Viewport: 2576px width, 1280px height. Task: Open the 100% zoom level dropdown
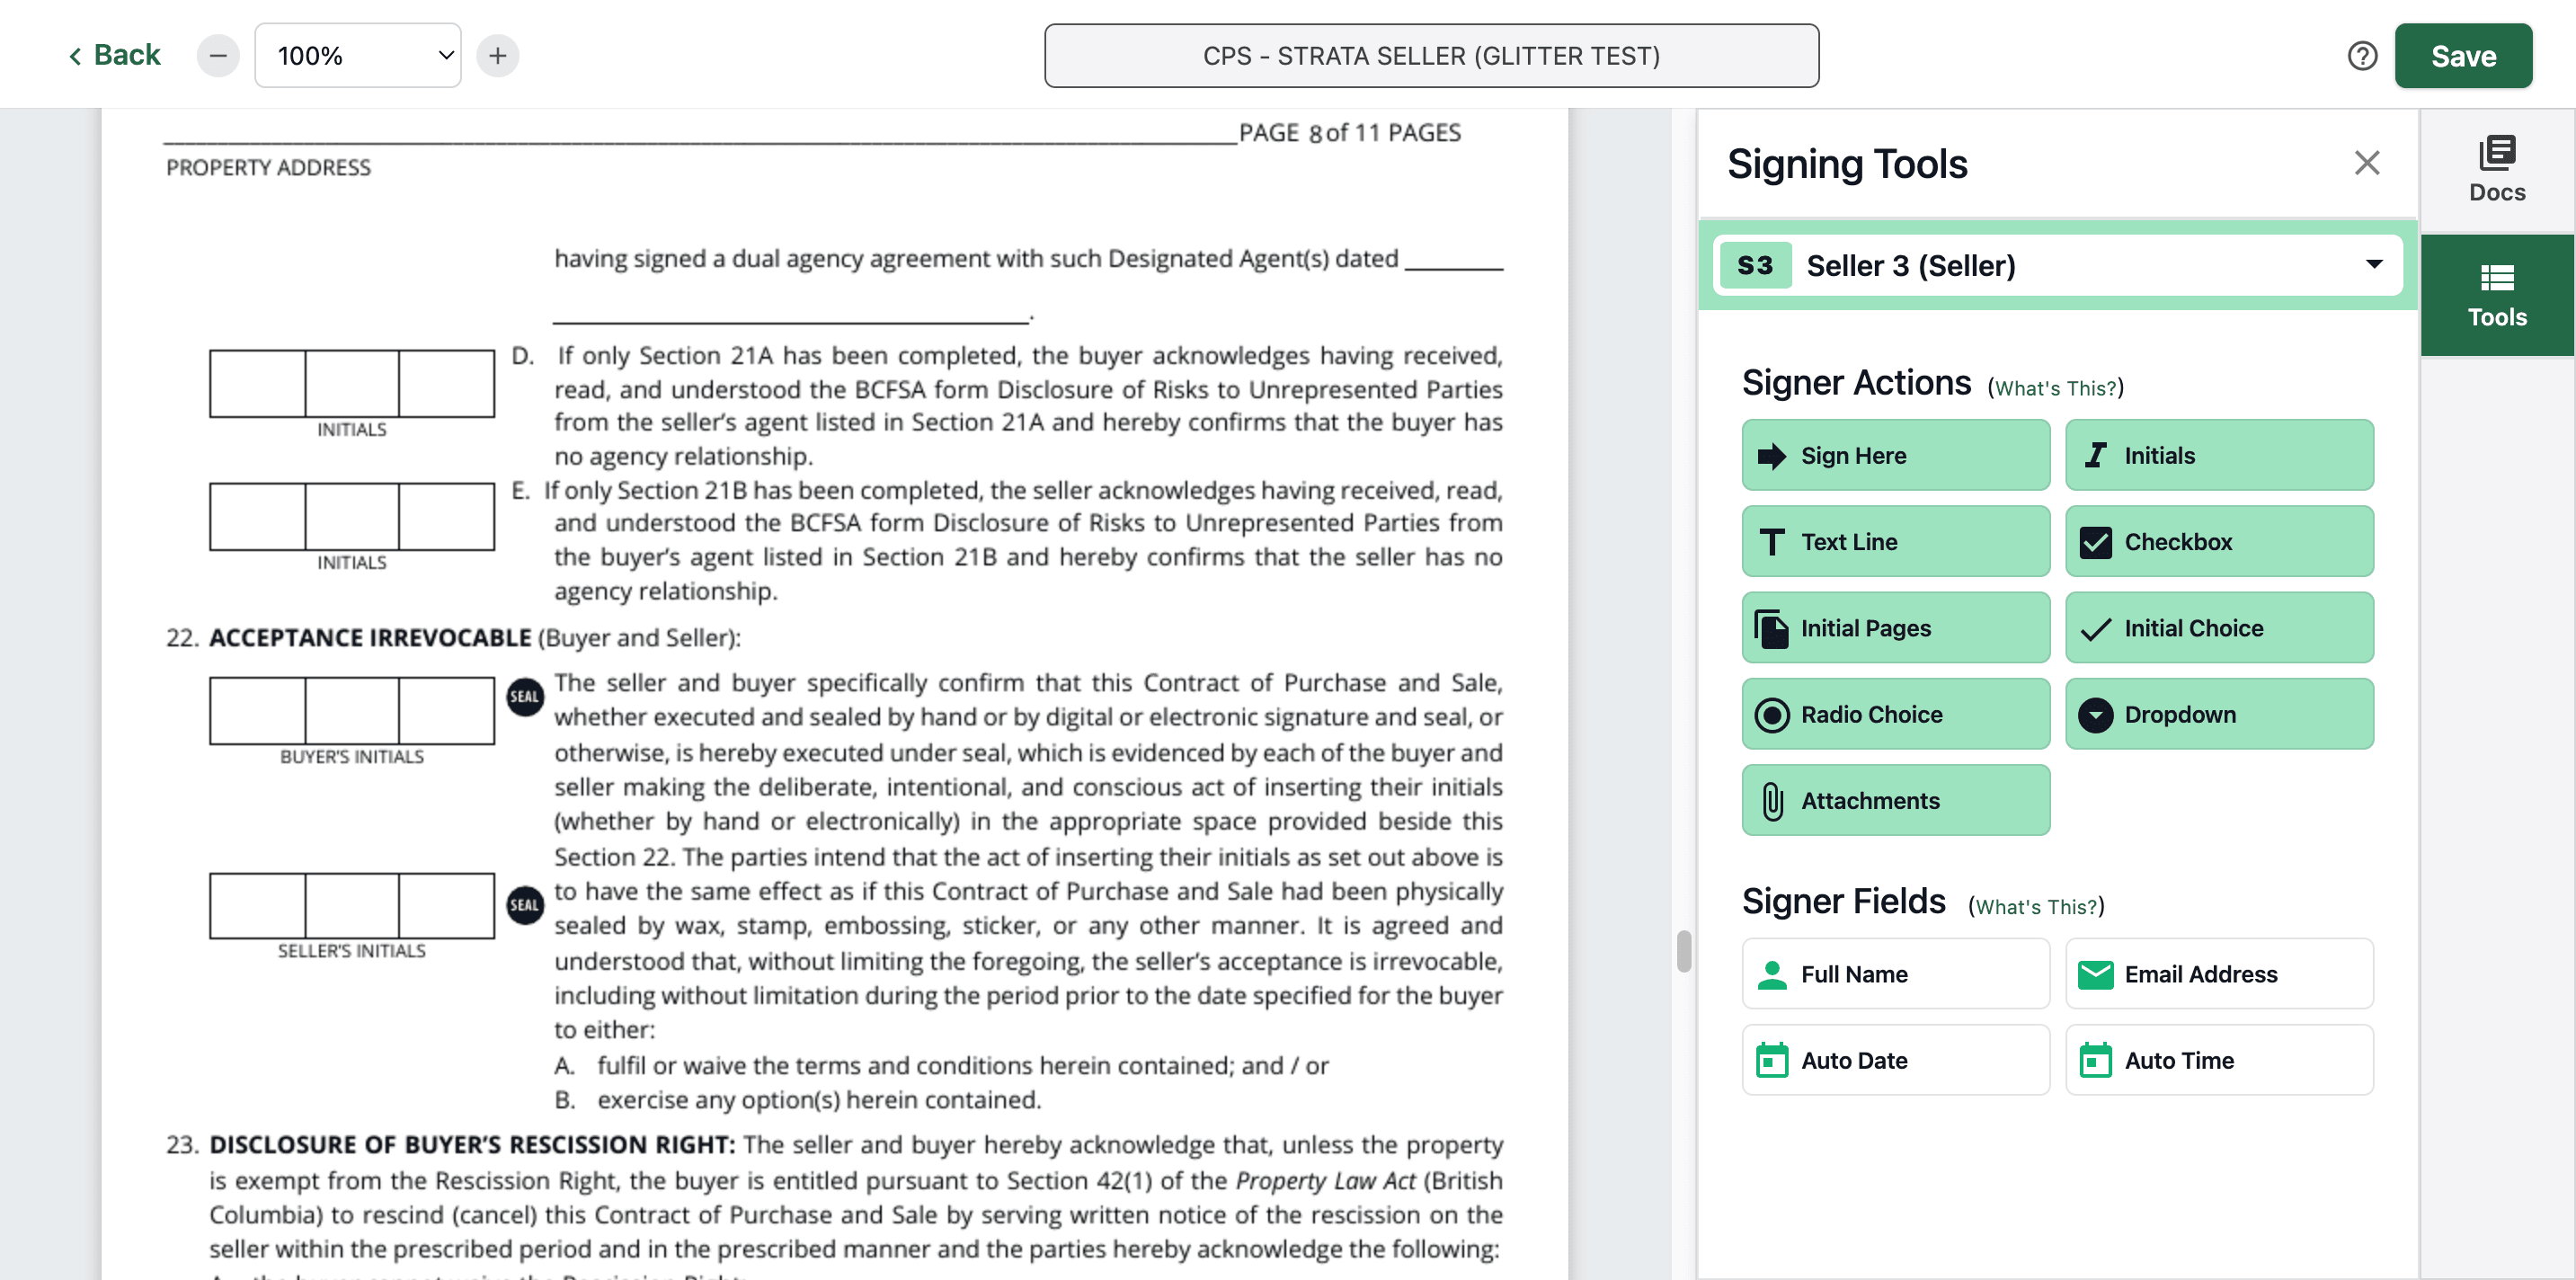358,56
